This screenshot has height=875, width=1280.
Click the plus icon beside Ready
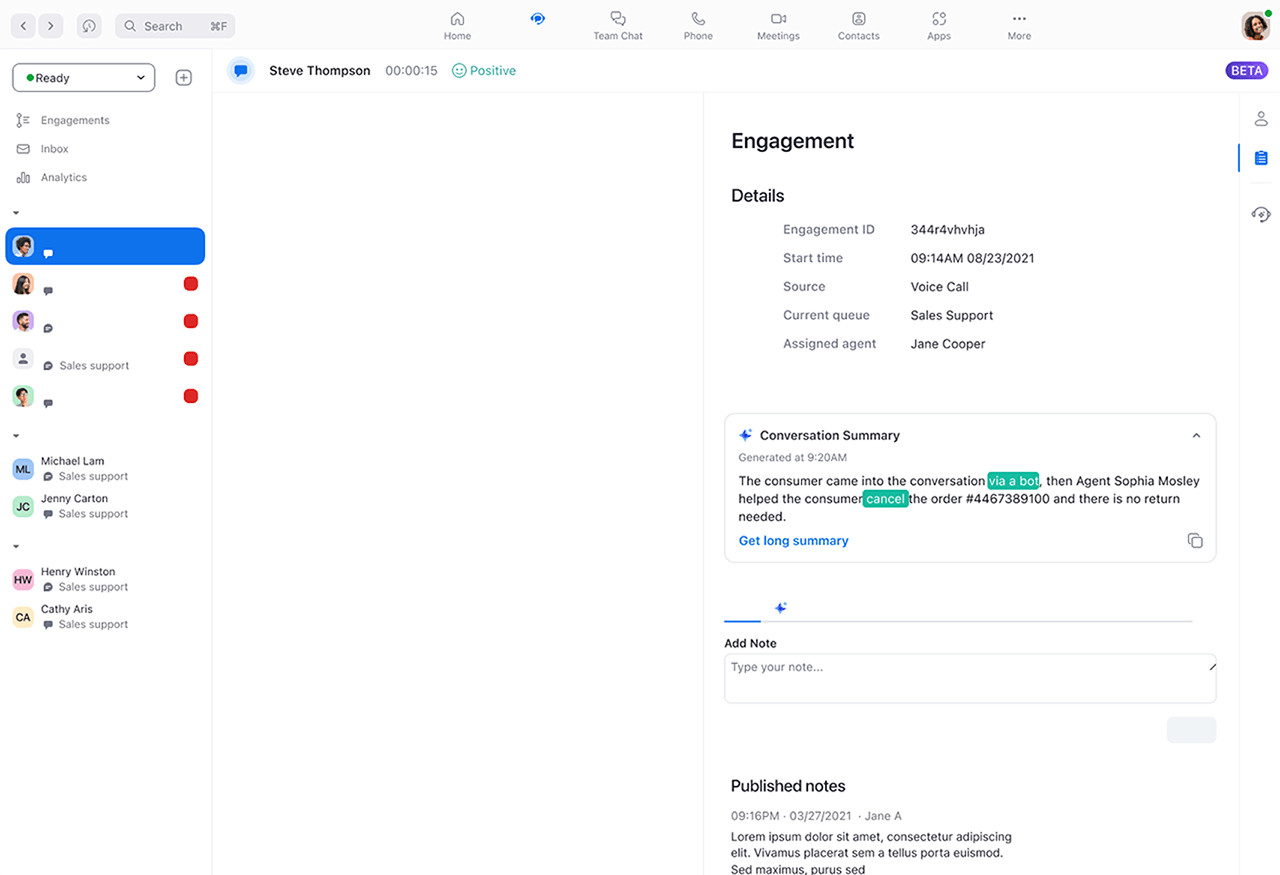(x=183, y=78)
